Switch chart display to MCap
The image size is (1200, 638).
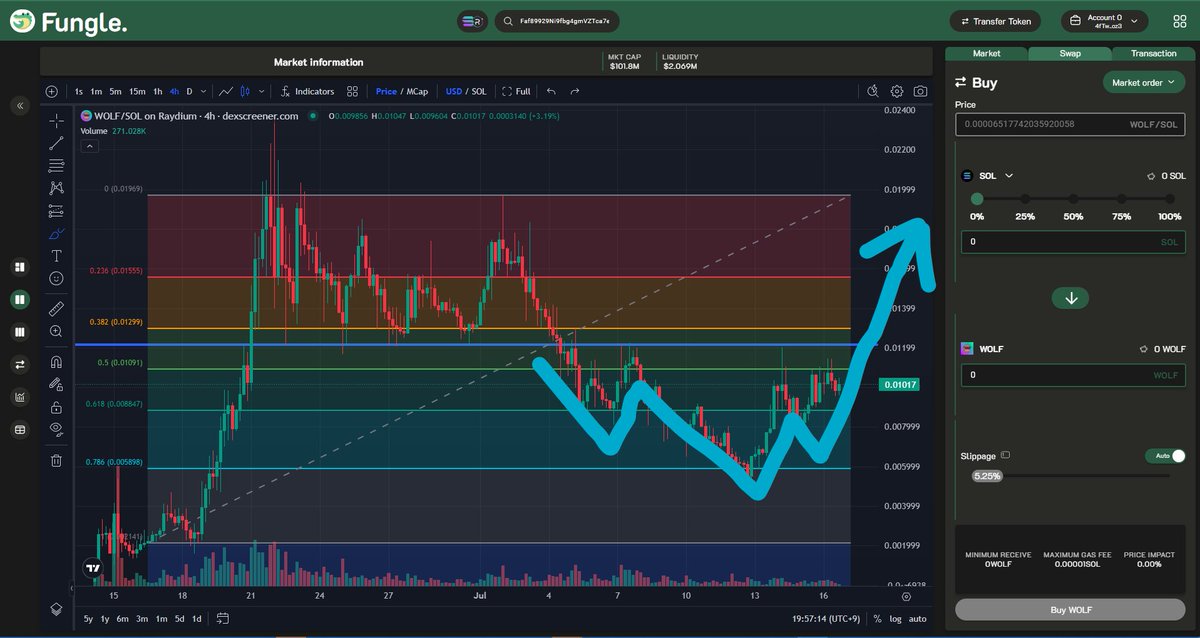coord(416,91)
